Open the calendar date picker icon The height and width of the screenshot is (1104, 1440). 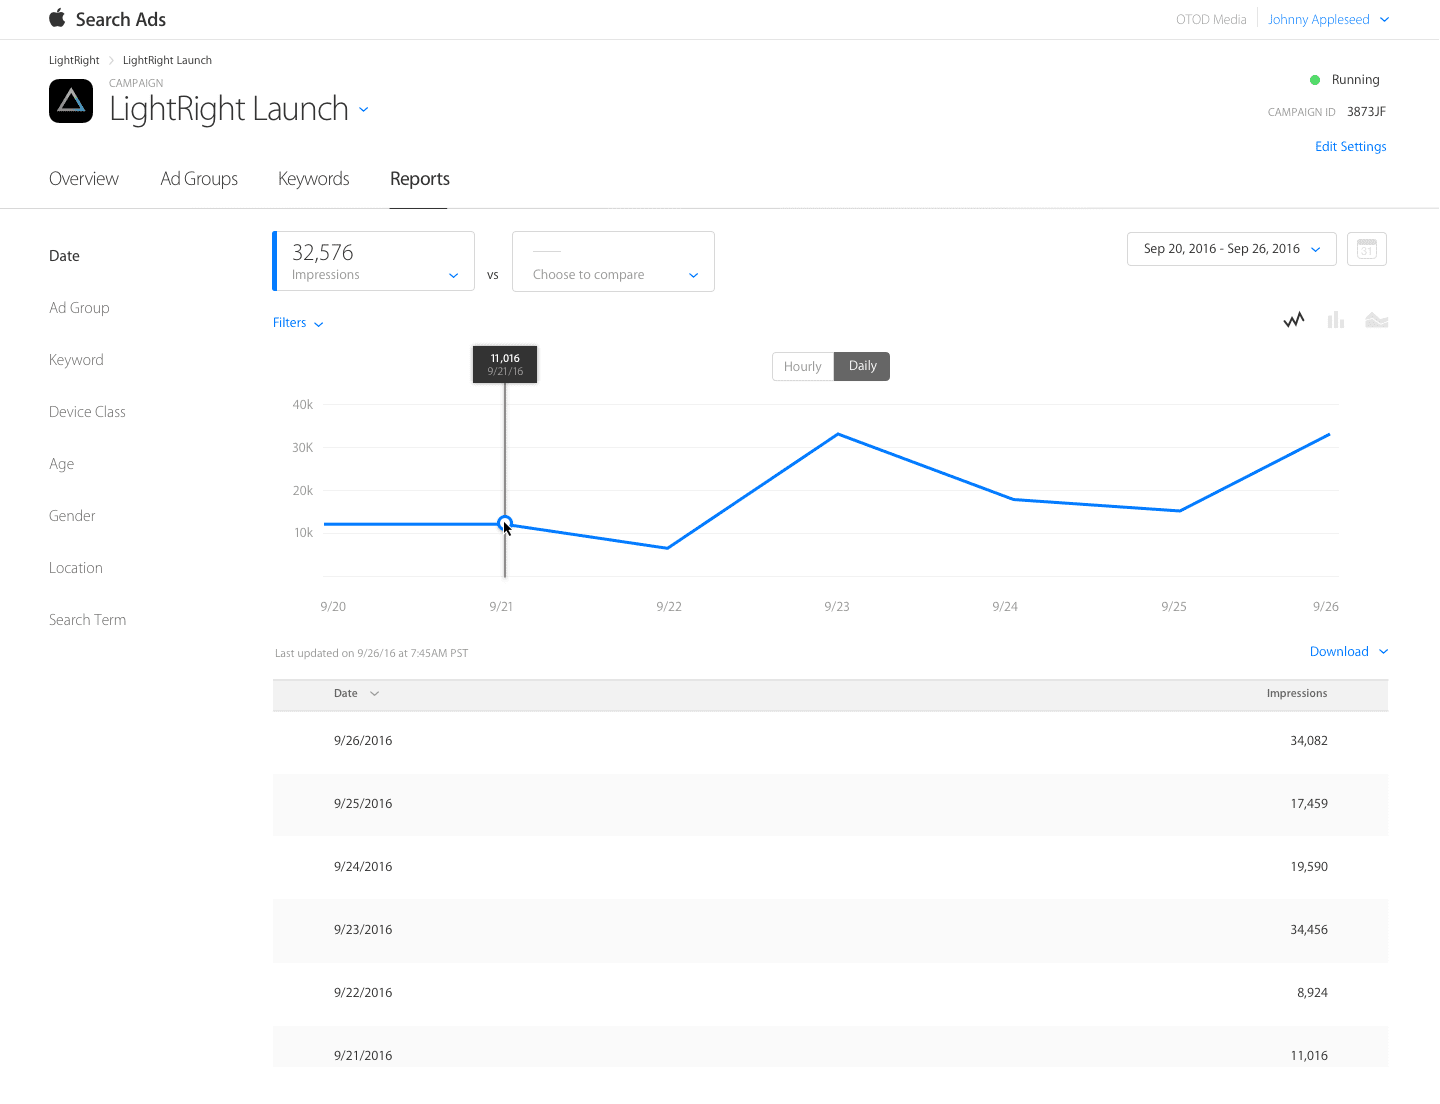pos(1366,249)
